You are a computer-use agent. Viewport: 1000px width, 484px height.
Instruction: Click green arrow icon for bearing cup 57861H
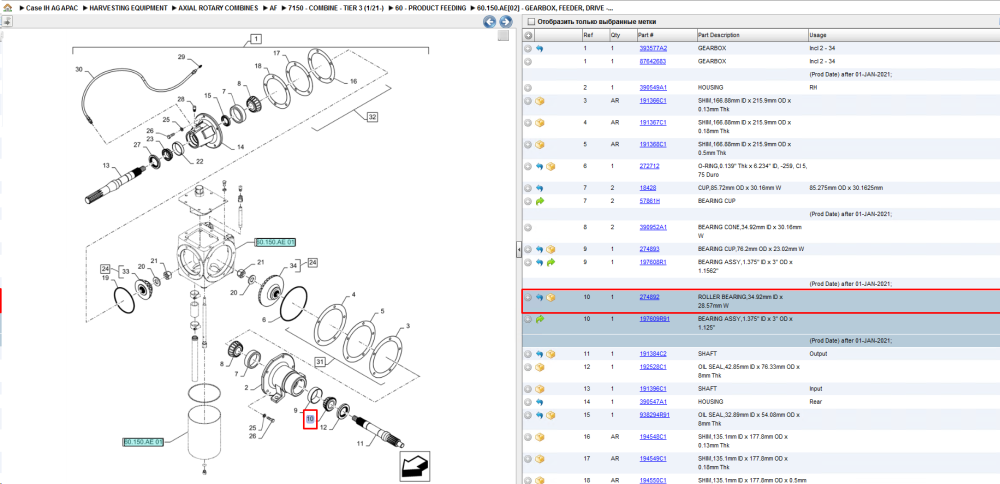click(x=540, y=201)
